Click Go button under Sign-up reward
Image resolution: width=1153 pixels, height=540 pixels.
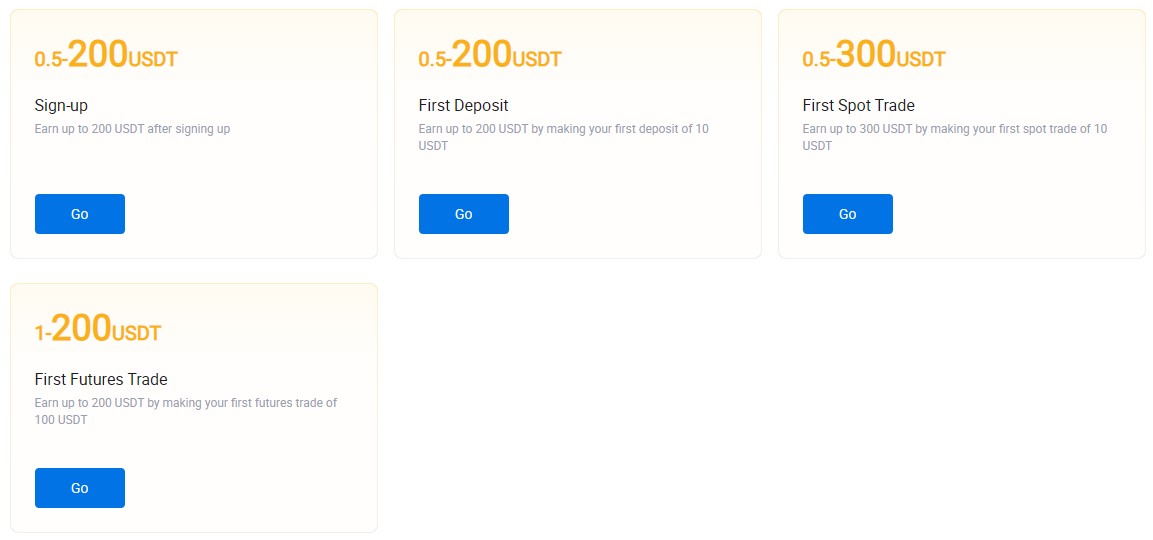point(79,214)
